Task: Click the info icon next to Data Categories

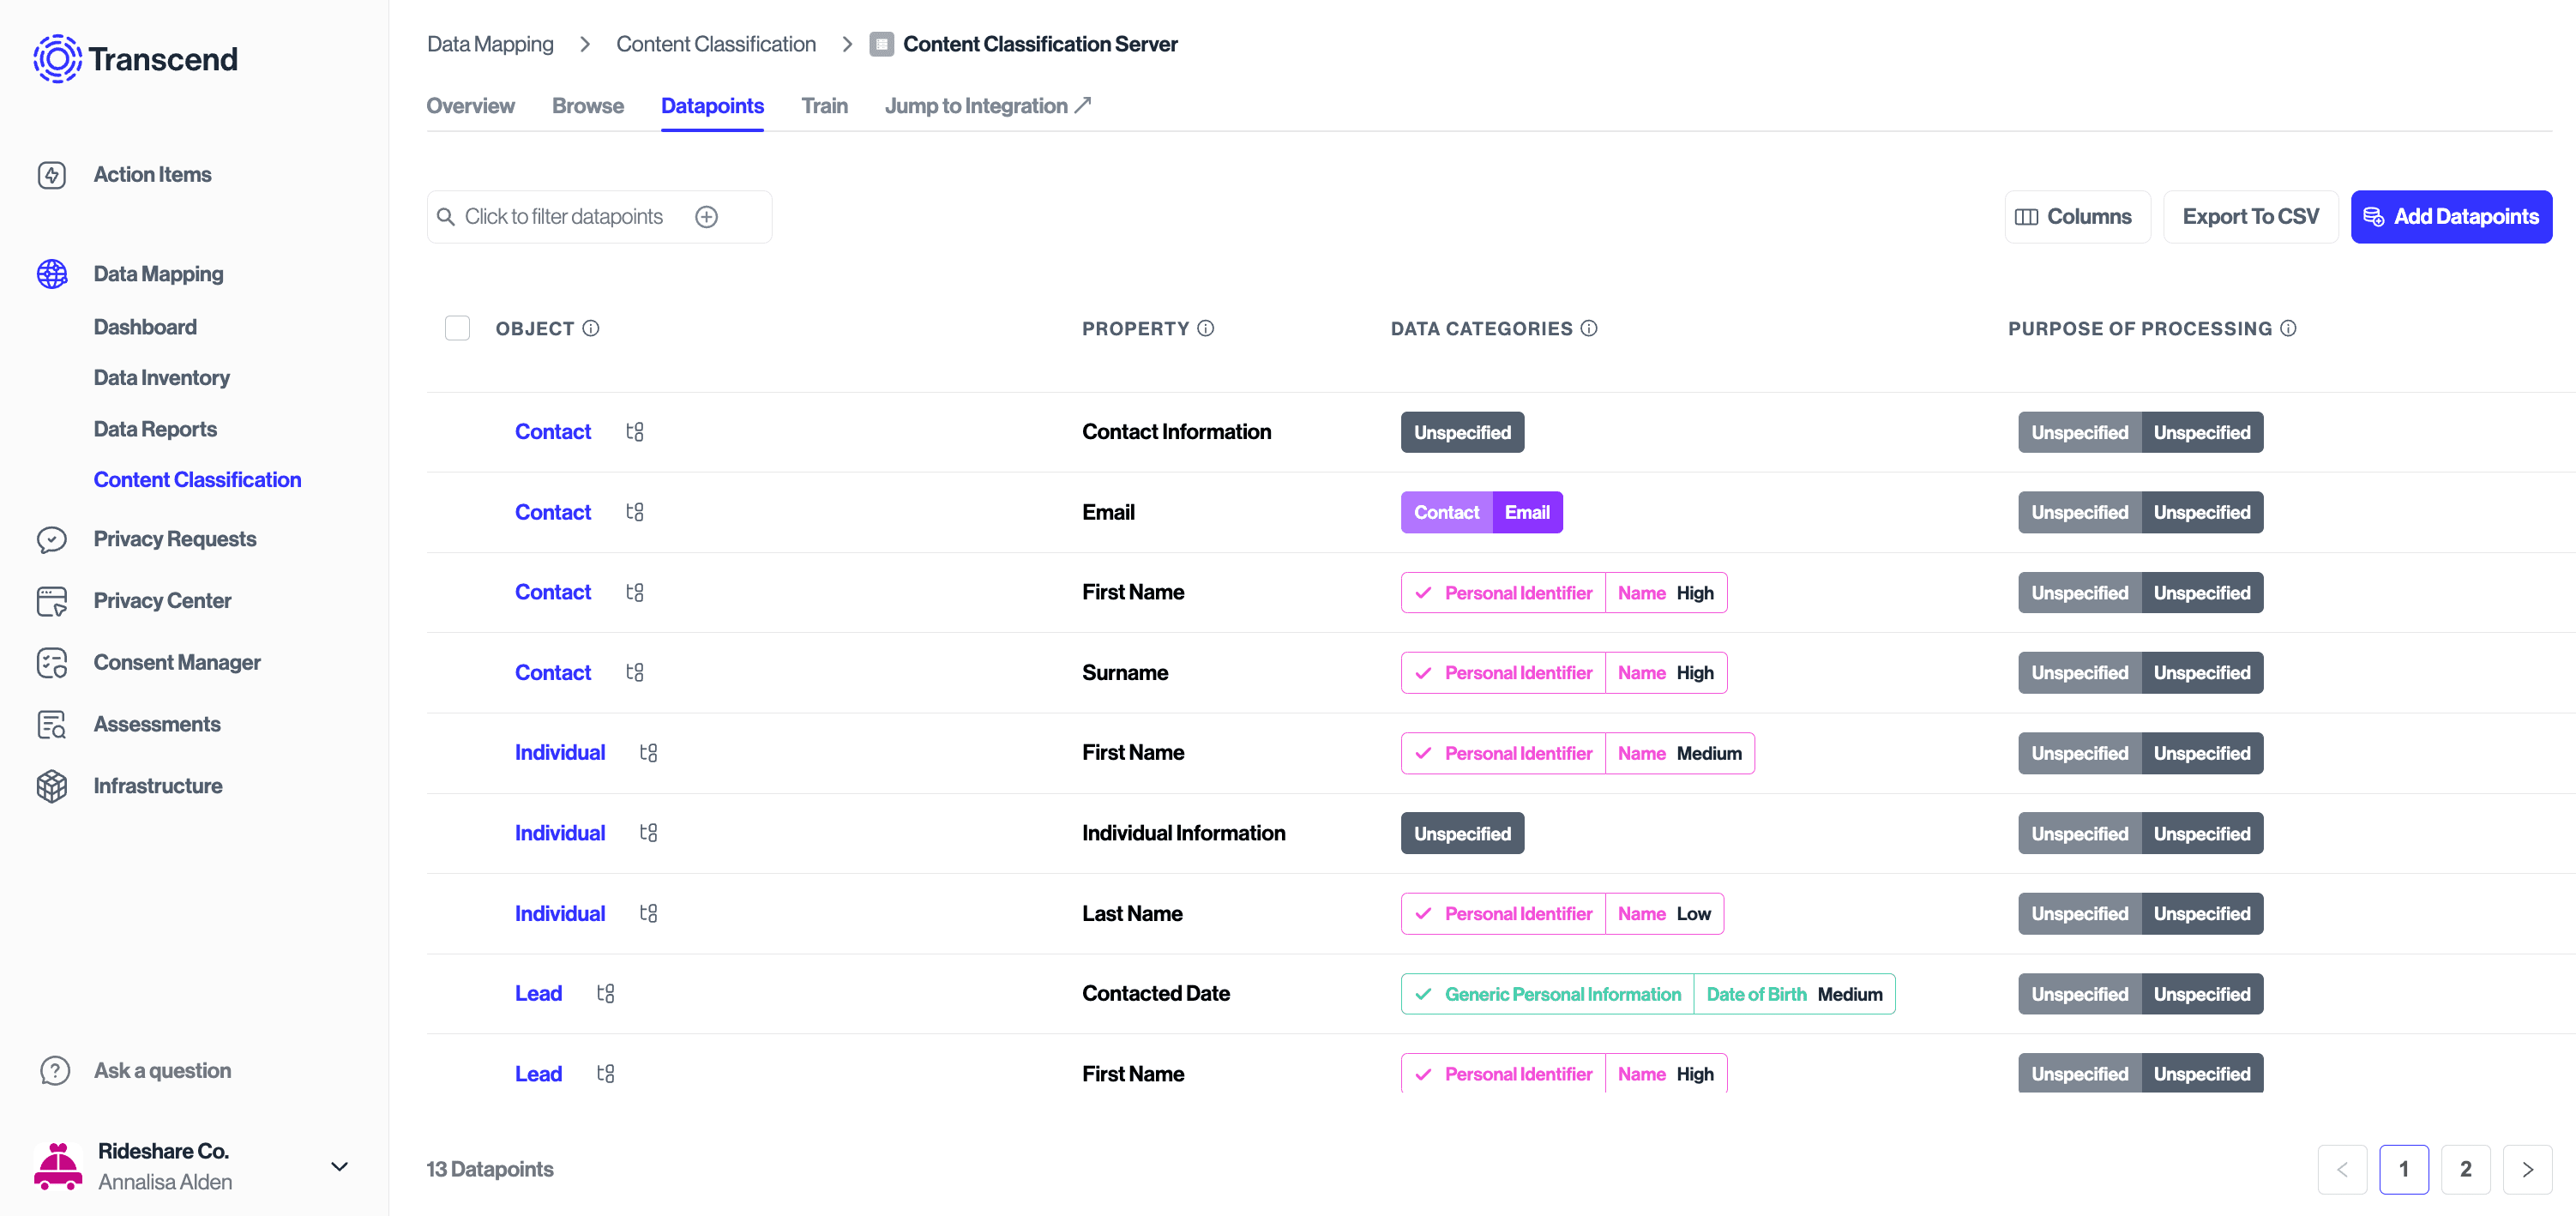Action: 1589,329
